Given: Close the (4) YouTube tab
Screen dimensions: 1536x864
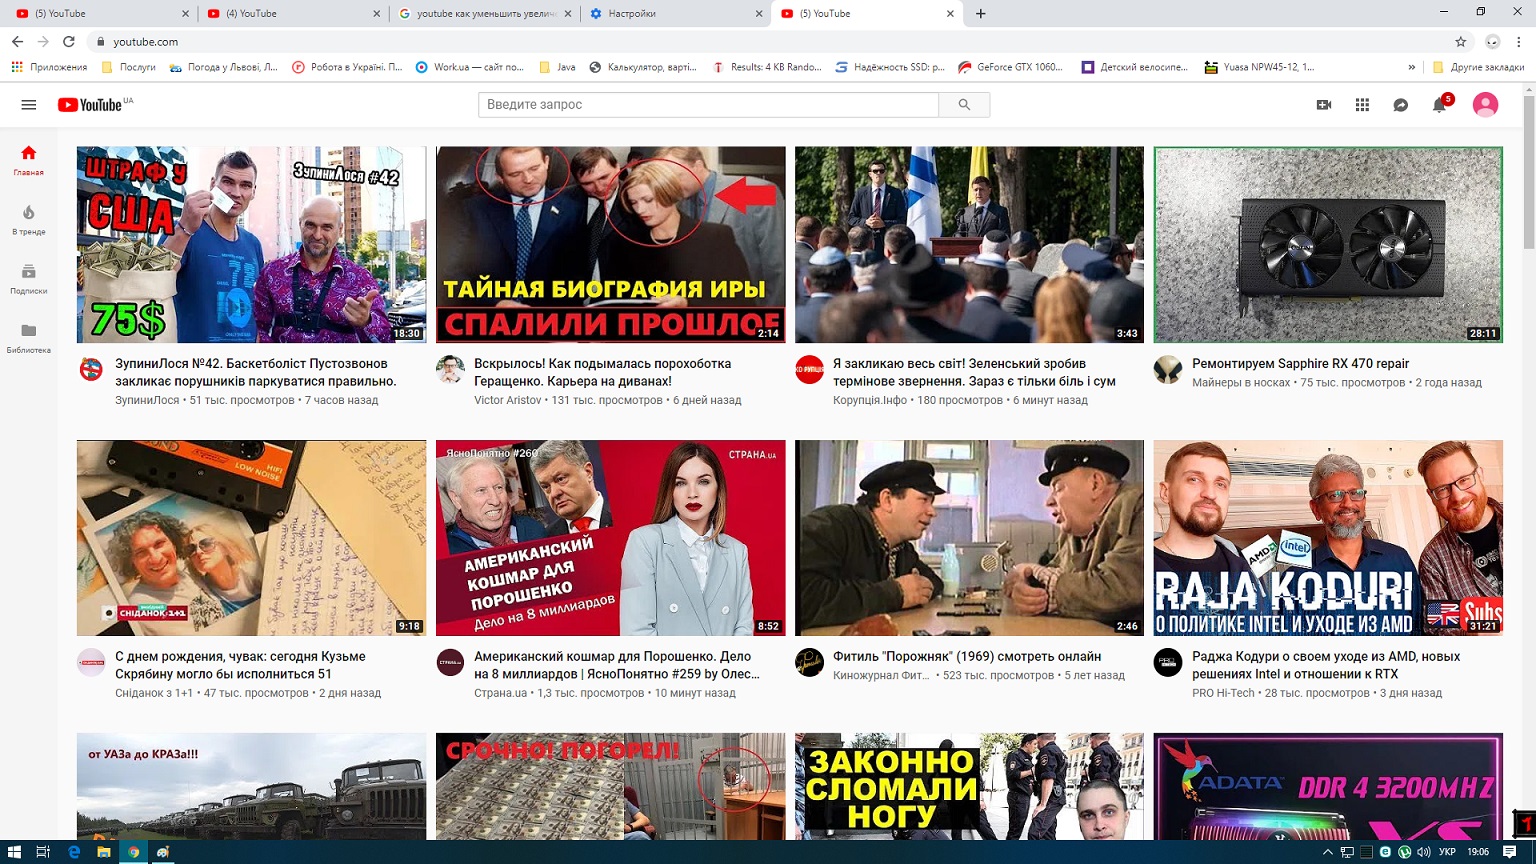Looking at the screenshot, I should [376, 14].
